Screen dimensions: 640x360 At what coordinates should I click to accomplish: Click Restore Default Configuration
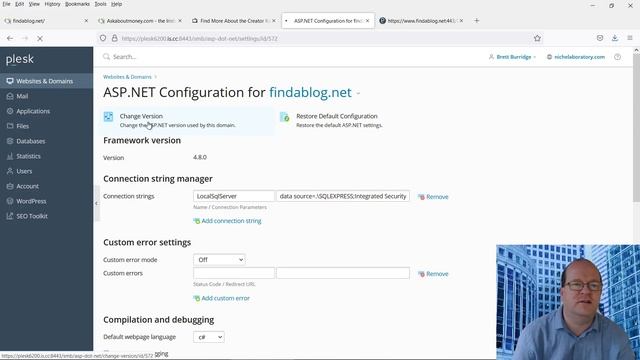point(337,116)
